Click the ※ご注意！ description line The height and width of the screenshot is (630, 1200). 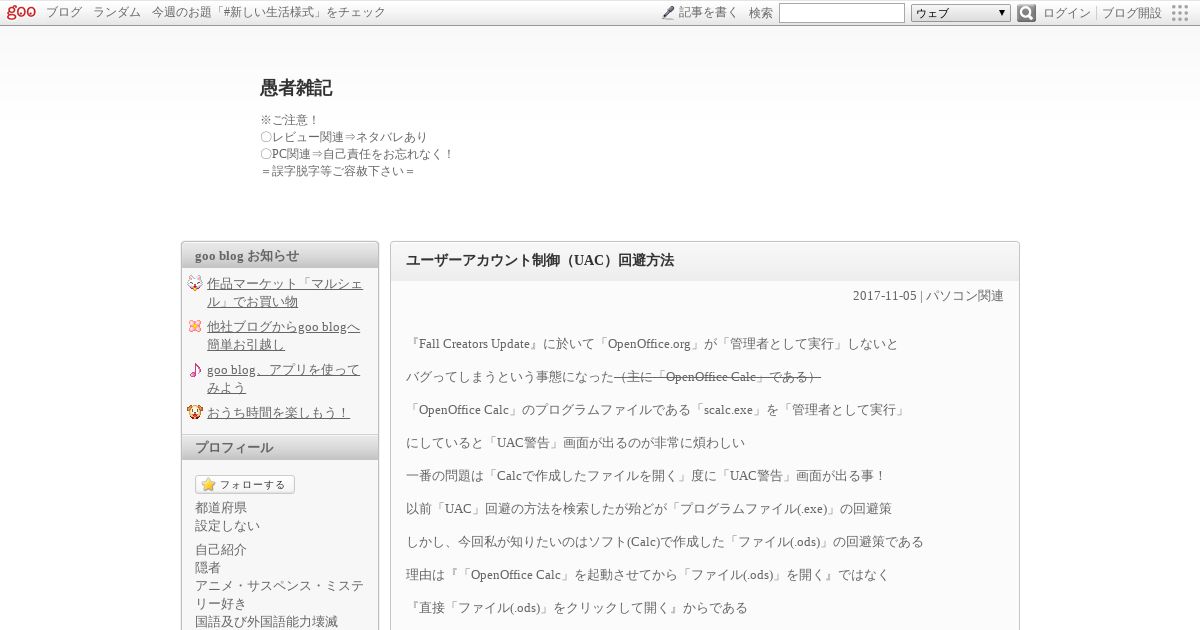289,120
